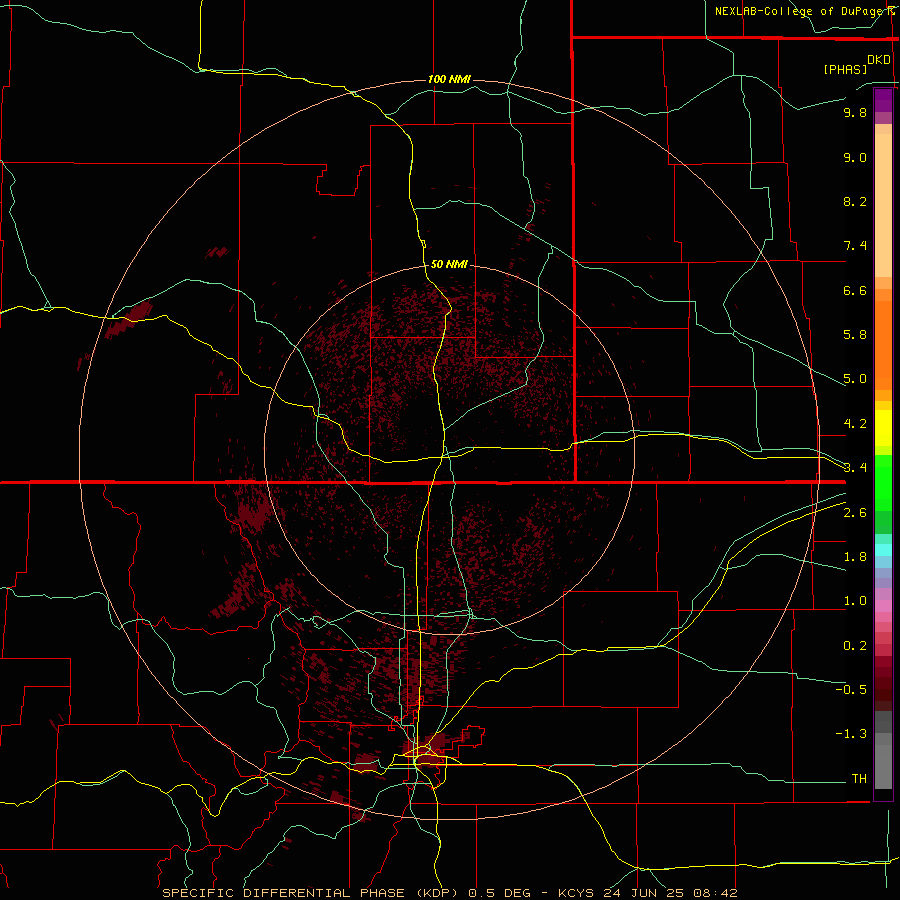900x900 pixels.
Task: Click the 4.2 scale value
Action: pos(855,424)
